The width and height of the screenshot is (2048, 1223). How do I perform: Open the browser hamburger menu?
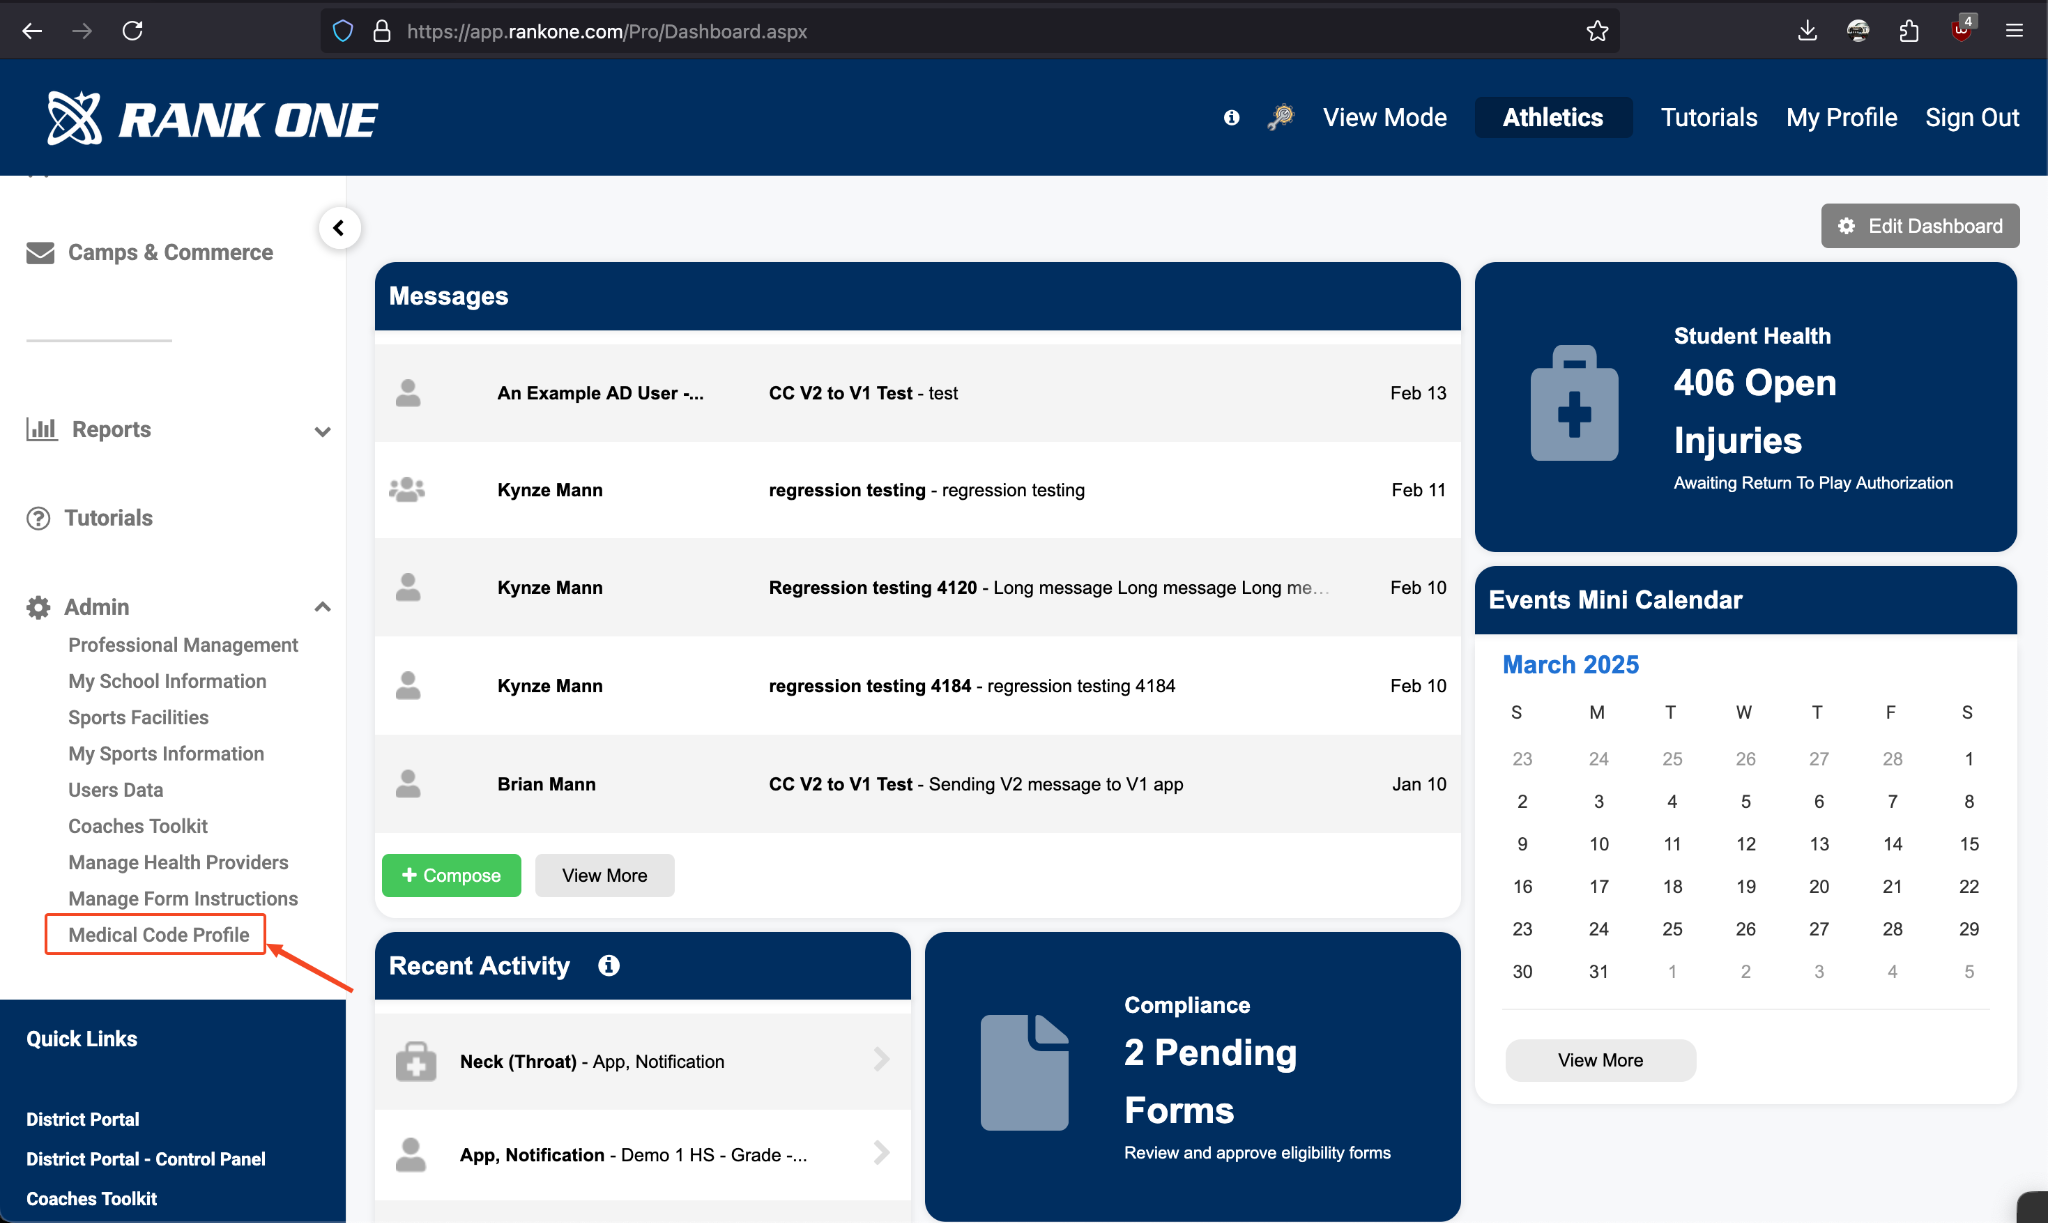point(2014,31)
